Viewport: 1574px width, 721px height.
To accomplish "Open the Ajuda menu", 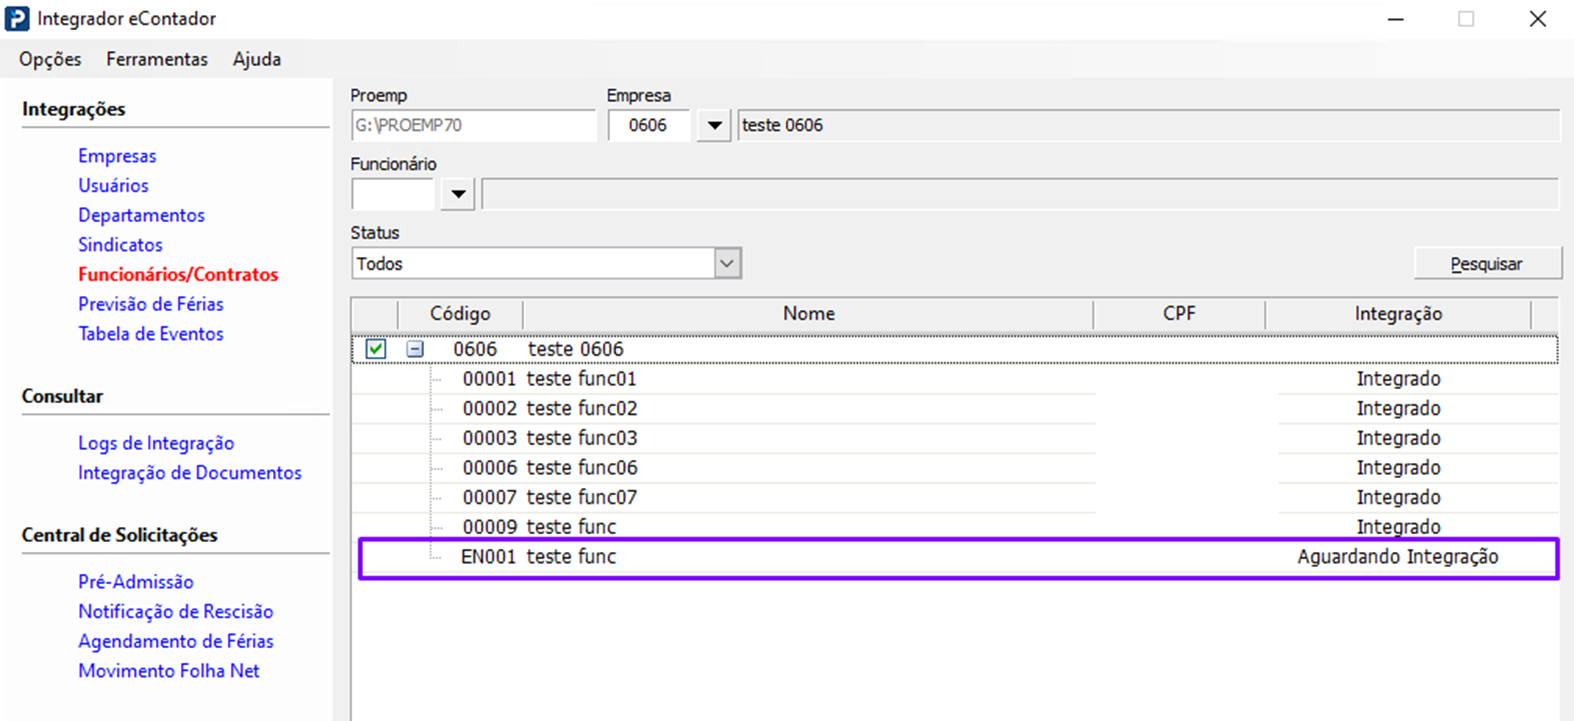I will pyautogui.click(x=257, y=59).
